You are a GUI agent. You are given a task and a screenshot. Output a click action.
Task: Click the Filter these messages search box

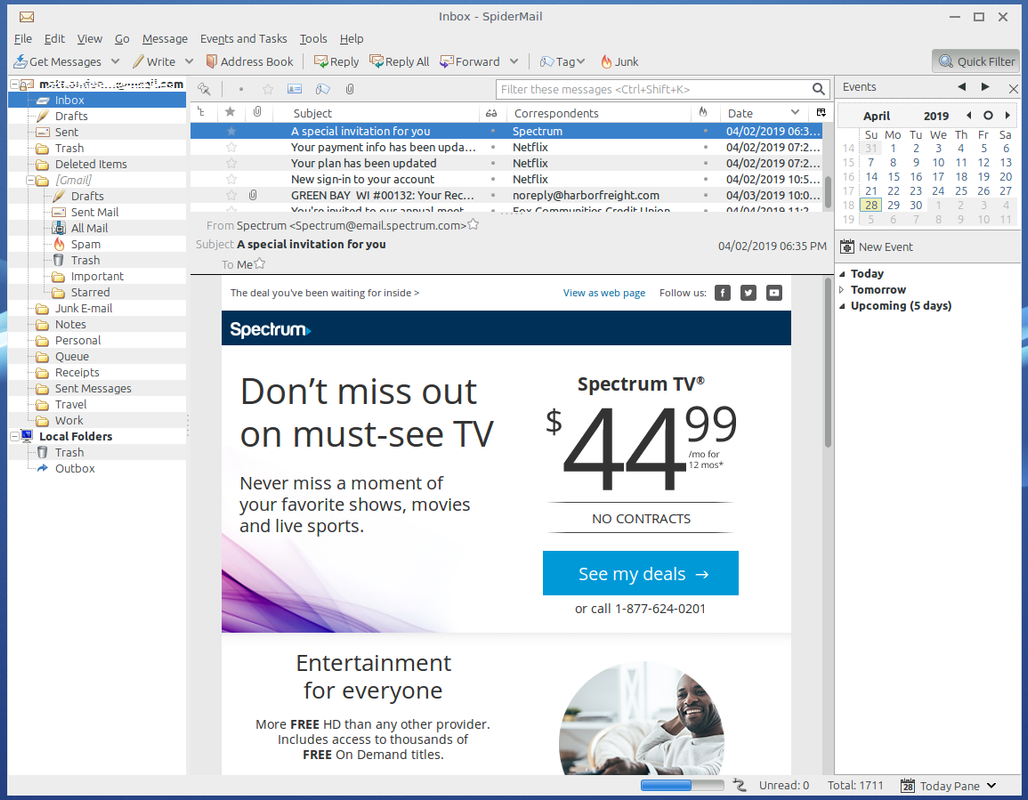[x=662, y=89]
